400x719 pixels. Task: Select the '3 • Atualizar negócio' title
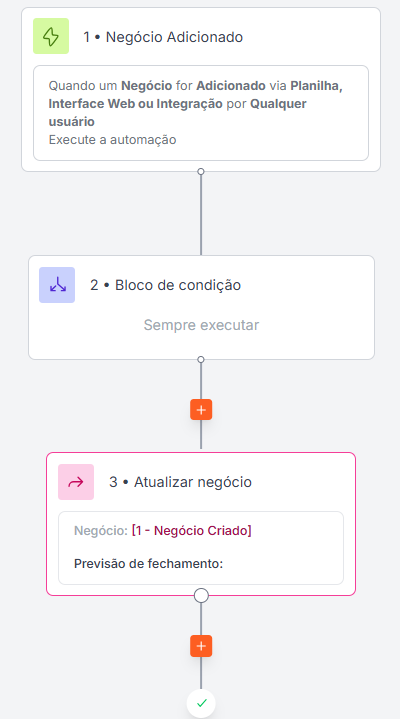coord(180,482)
